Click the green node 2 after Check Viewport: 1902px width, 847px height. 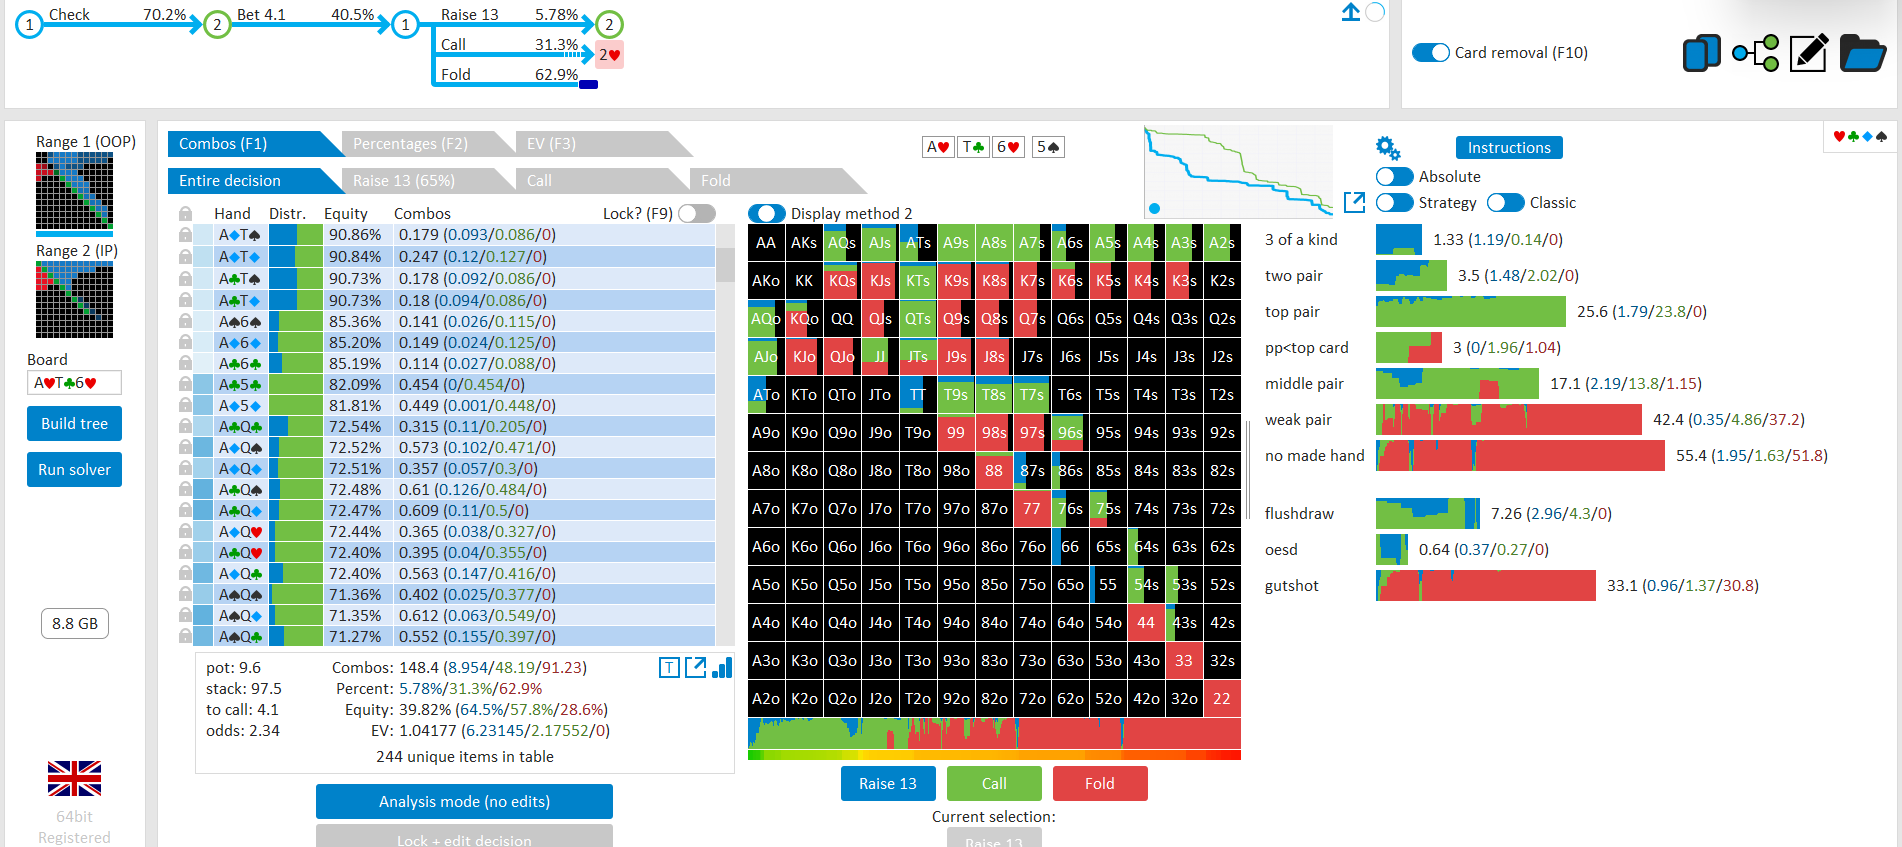click(x=217, y=24)
